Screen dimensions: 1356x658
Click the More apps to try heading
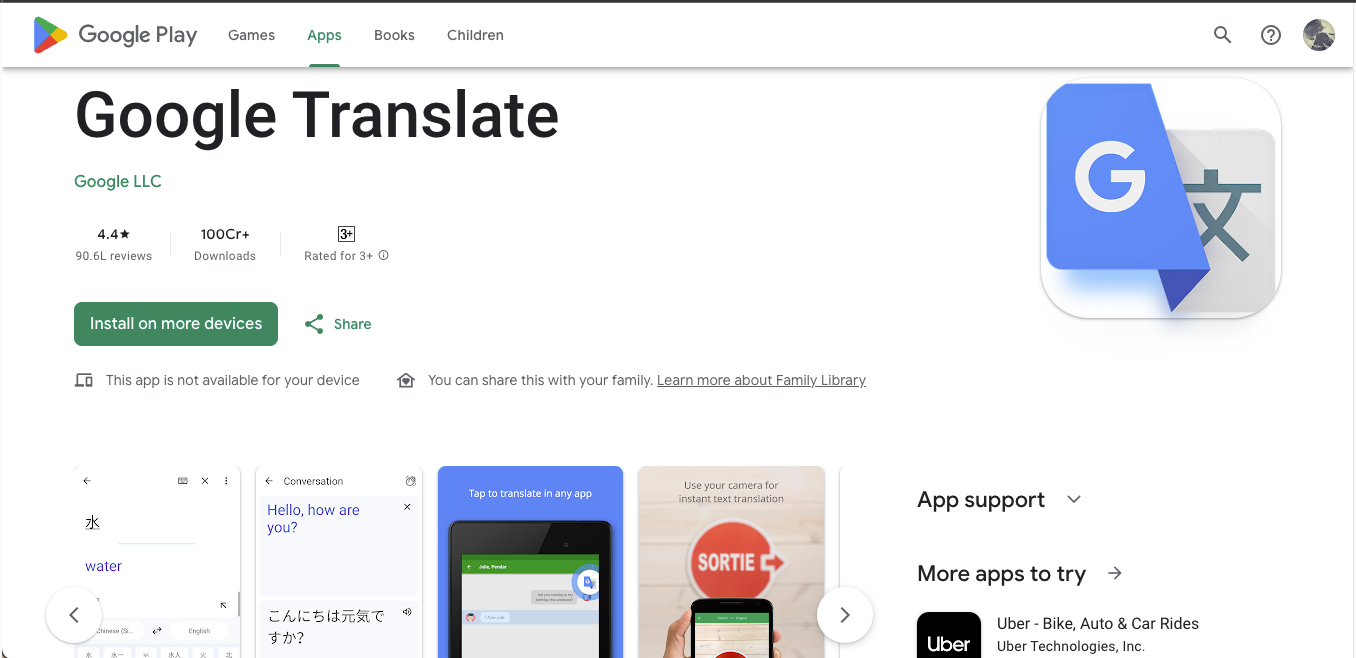coord(1001,574)
